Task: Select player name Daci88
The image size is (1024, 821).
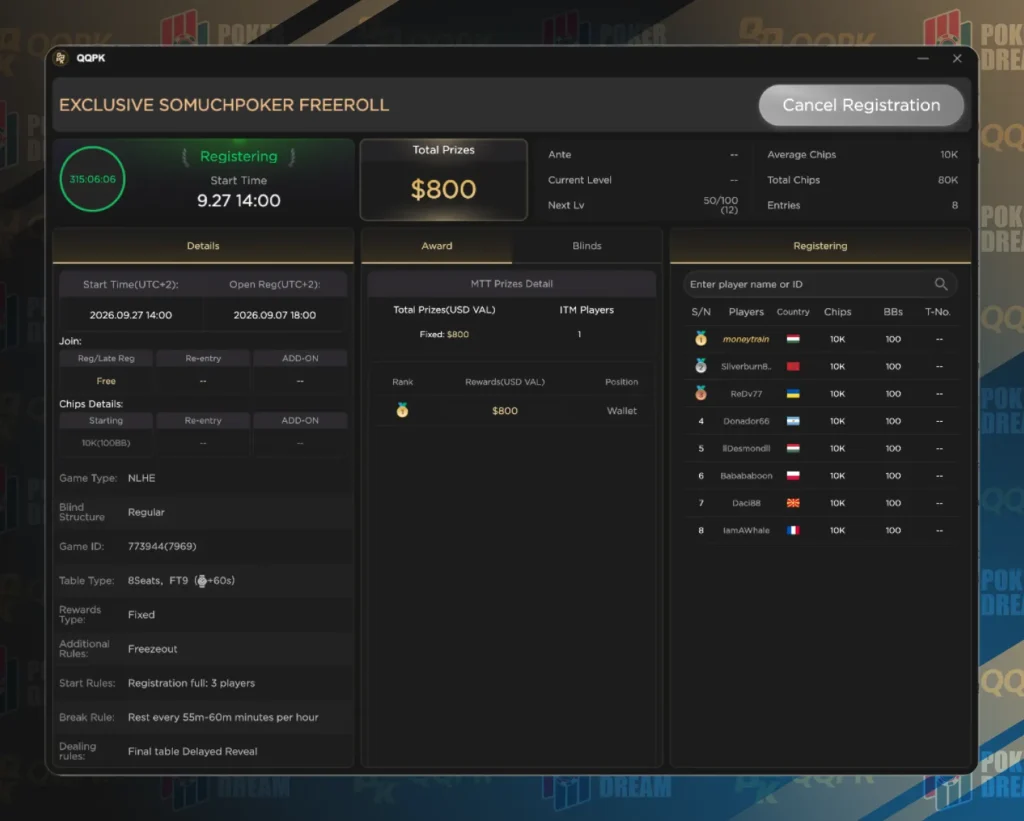Action: pos(746,503)
